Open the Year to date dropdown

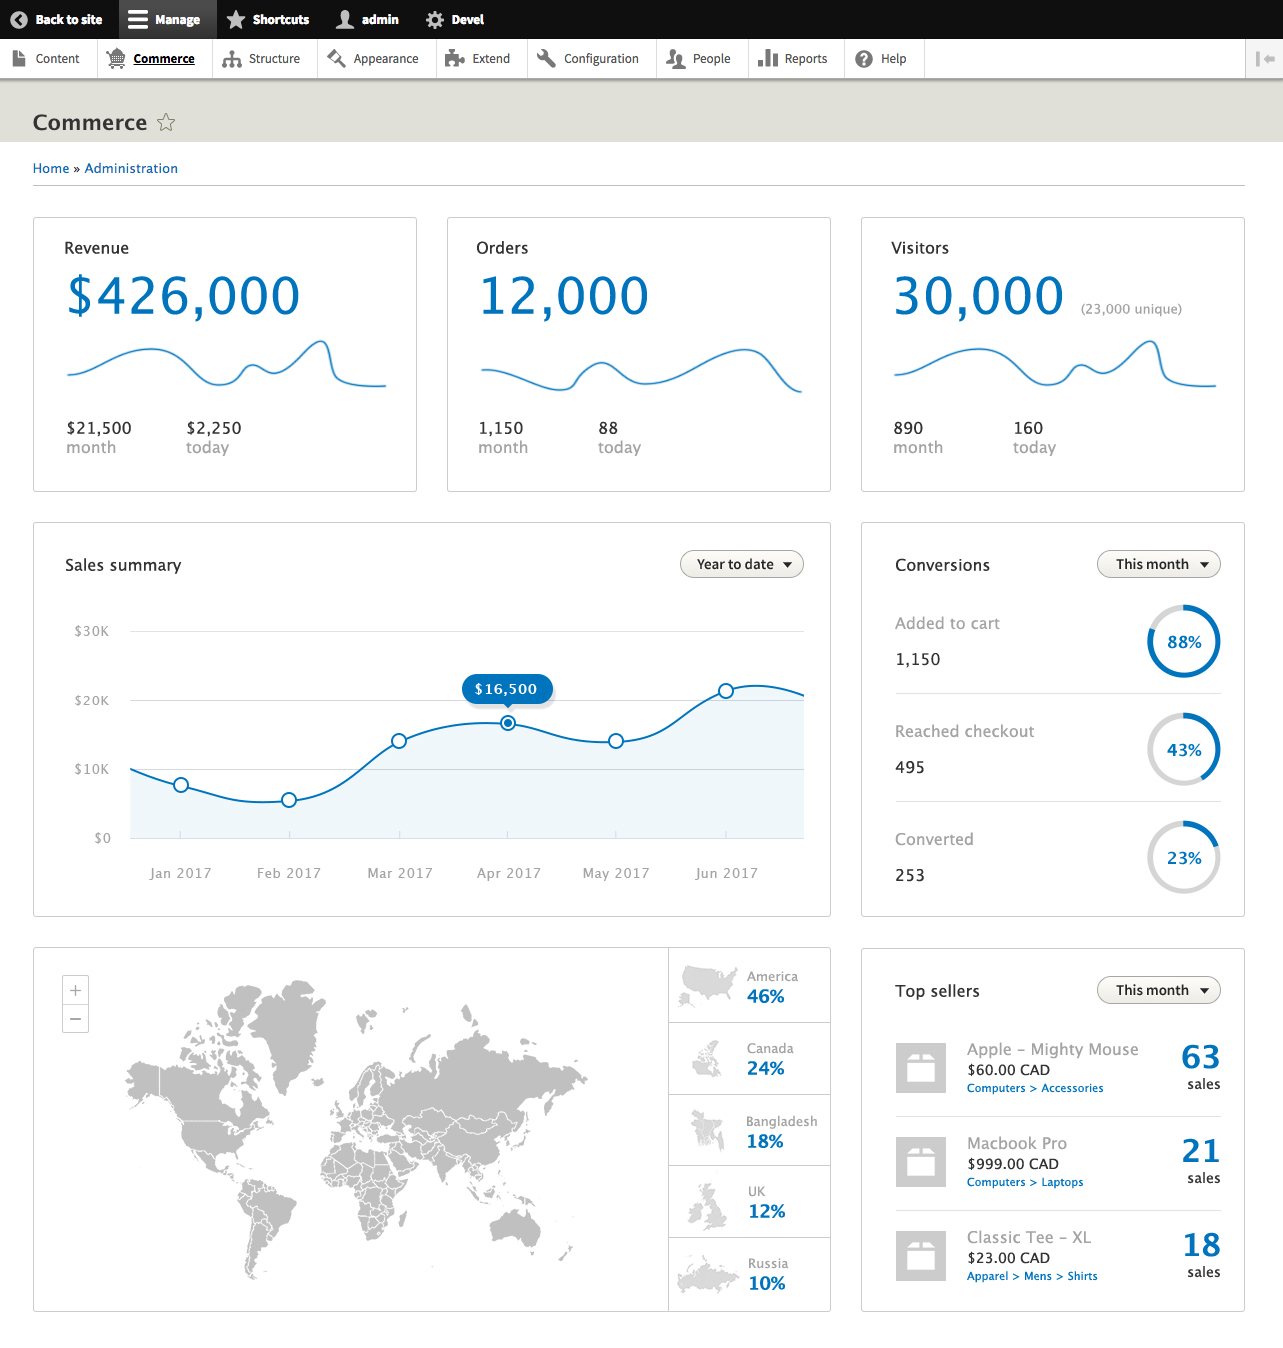[x=742, y=564]
